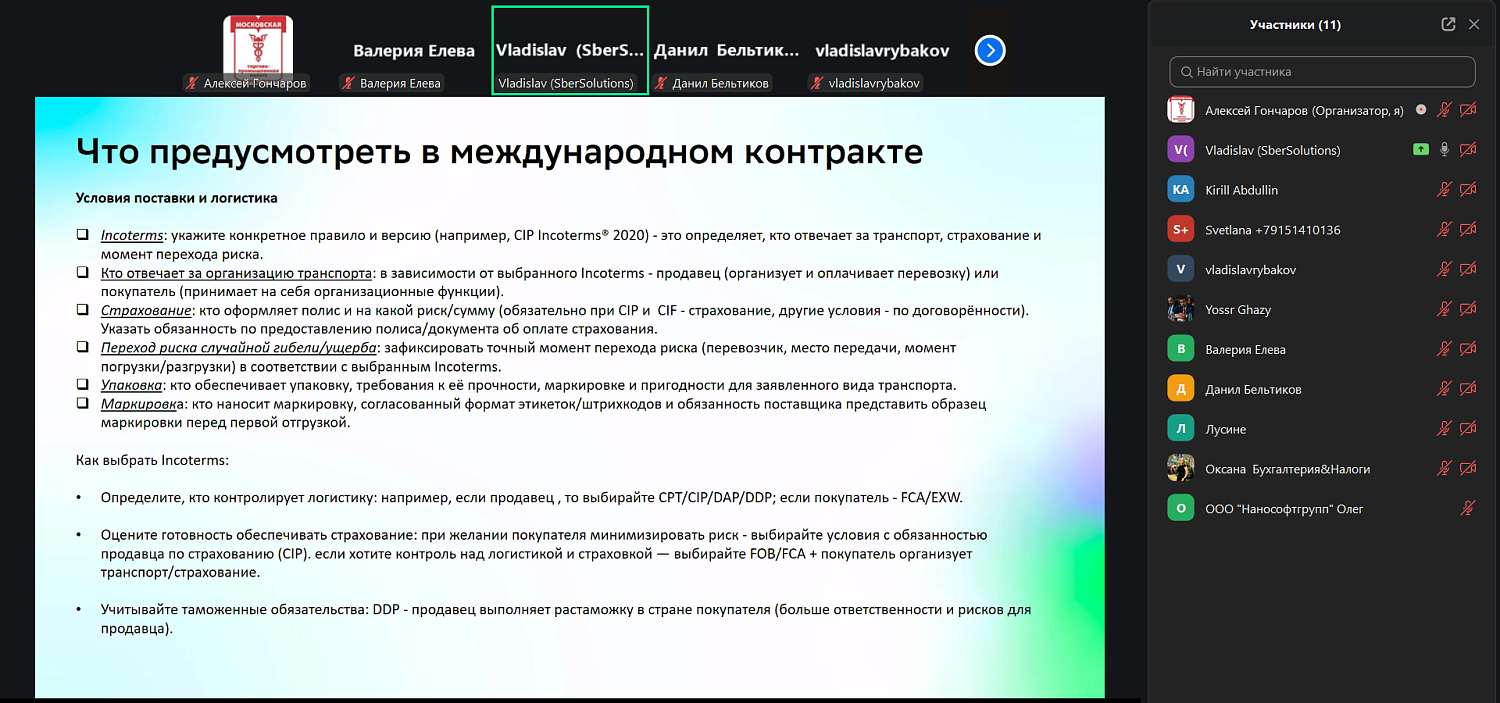Click the pop-out icon on the Участники panel
Image resolution: width=1500 pixels, height=703 pixels.
tap(1448, 24)
